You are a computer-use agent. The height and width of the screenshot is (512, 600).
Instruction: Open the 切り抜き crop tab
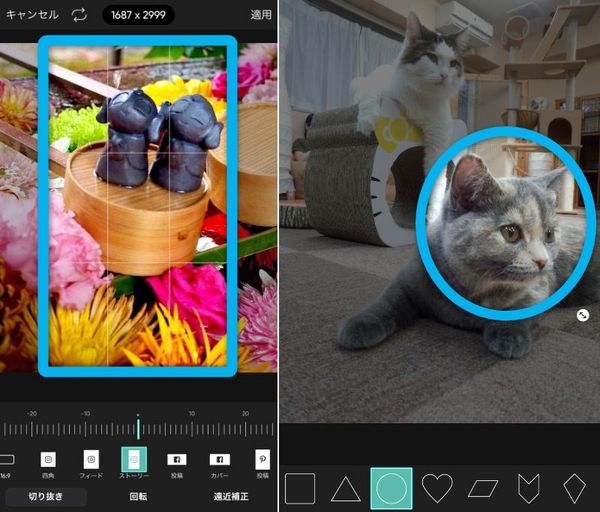pos(46,497)
